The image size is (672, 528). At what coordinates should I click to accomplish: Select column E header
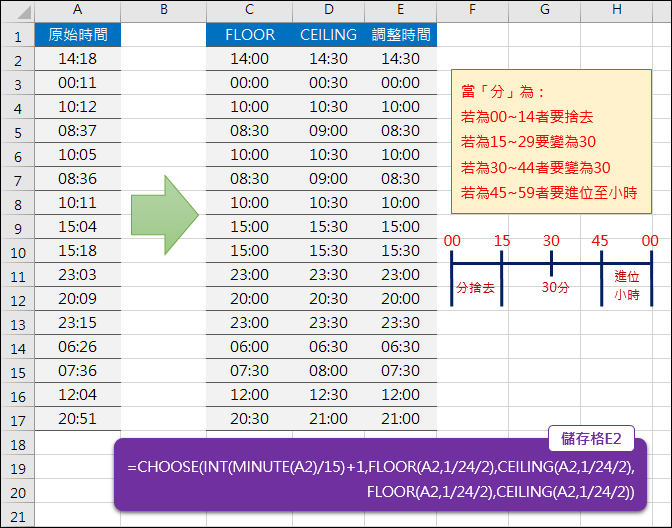(400, 10)
